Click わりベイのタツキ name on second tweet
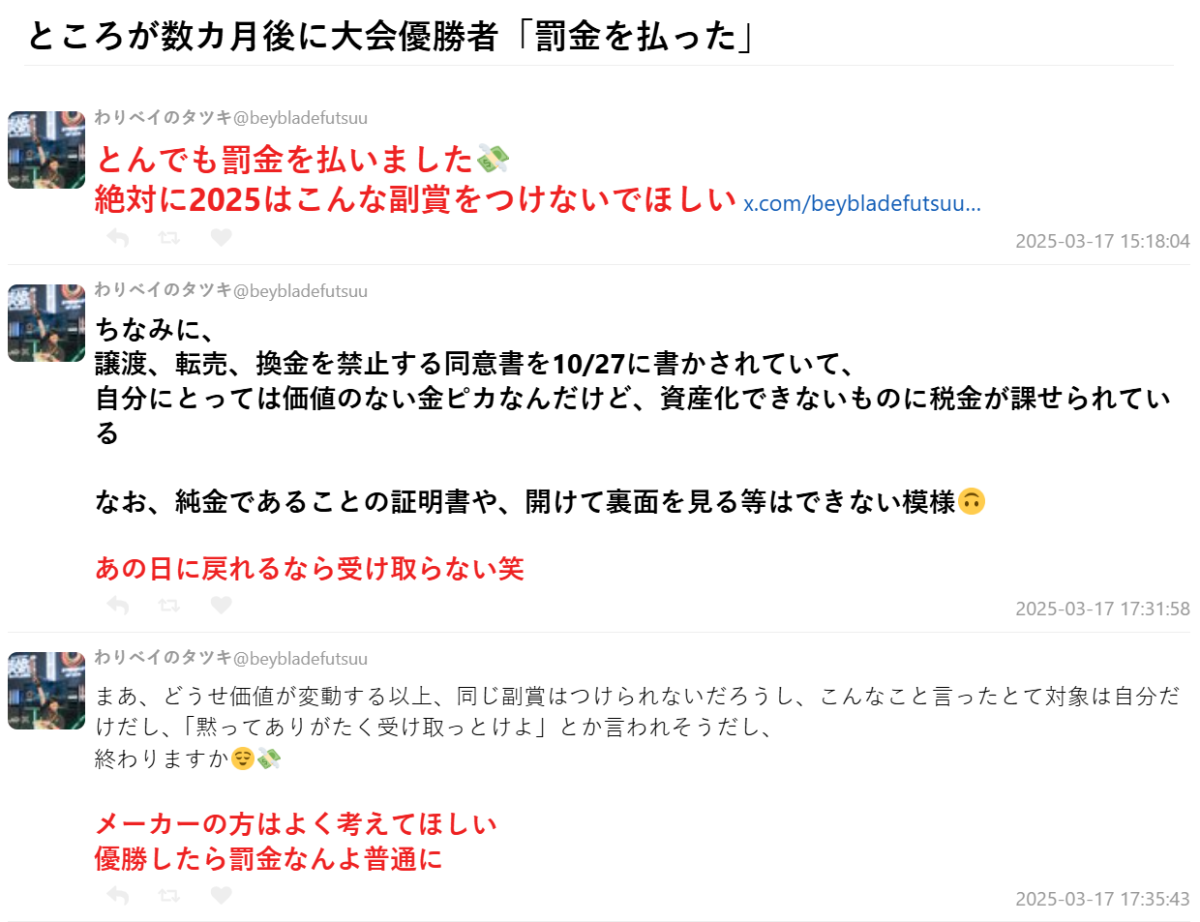 [163, 291]
